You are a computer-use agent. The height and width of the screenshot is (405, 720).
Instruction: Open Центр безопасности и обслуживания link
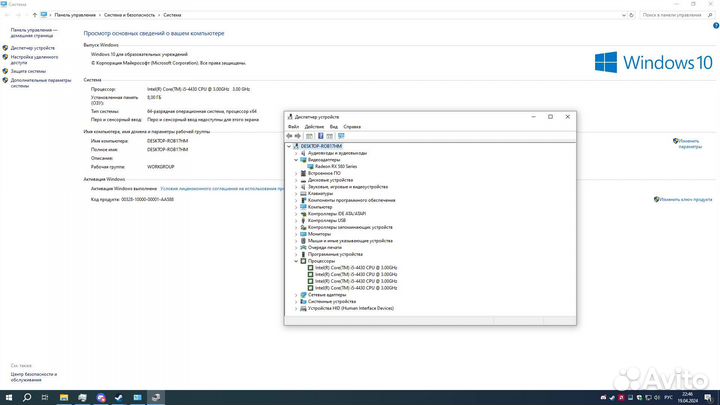(x=34, y=377)
